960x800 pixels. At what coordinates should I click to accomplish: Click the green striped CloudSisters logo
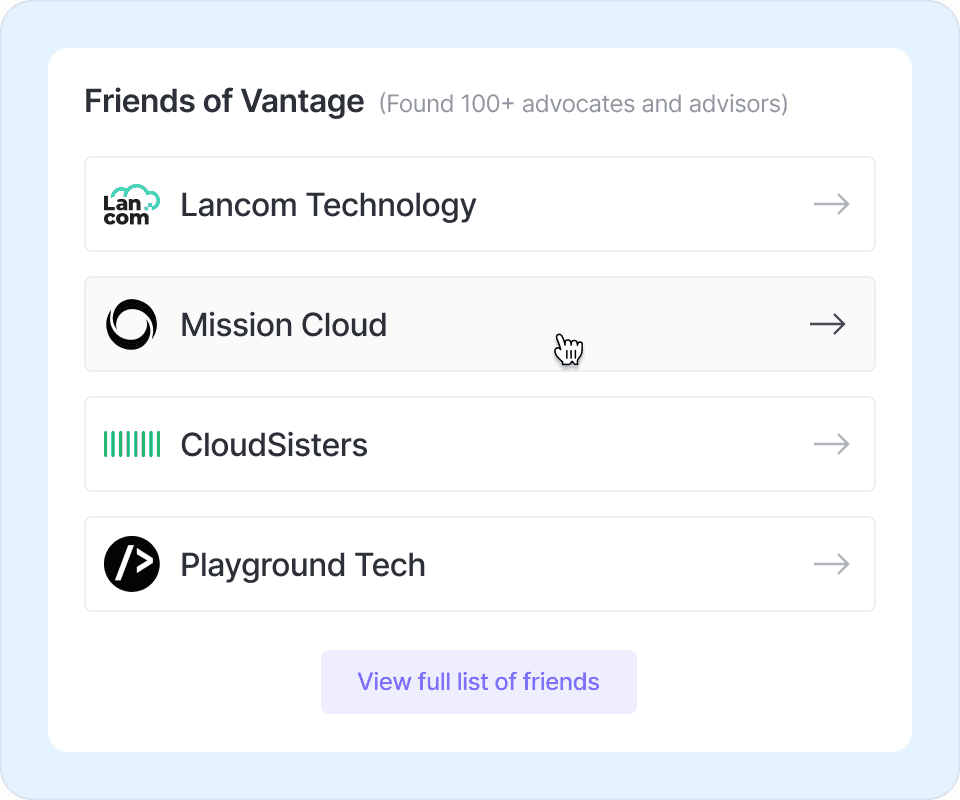pos(132,444)
